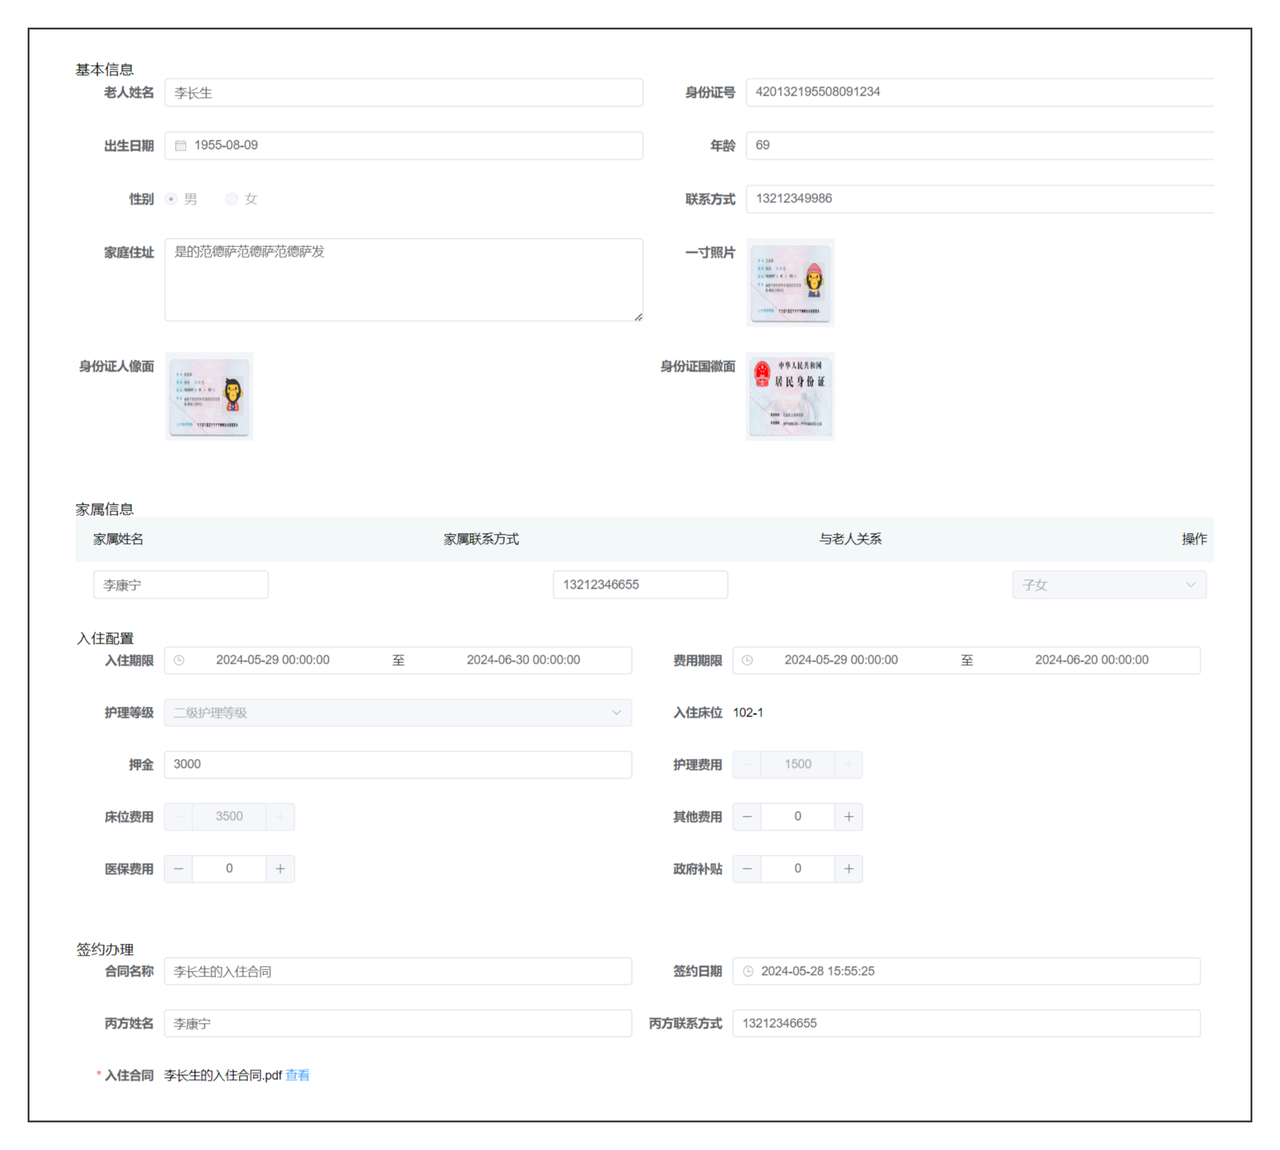
Task: Increase 其他费用 with the plus button
Action: pos(848,817)
